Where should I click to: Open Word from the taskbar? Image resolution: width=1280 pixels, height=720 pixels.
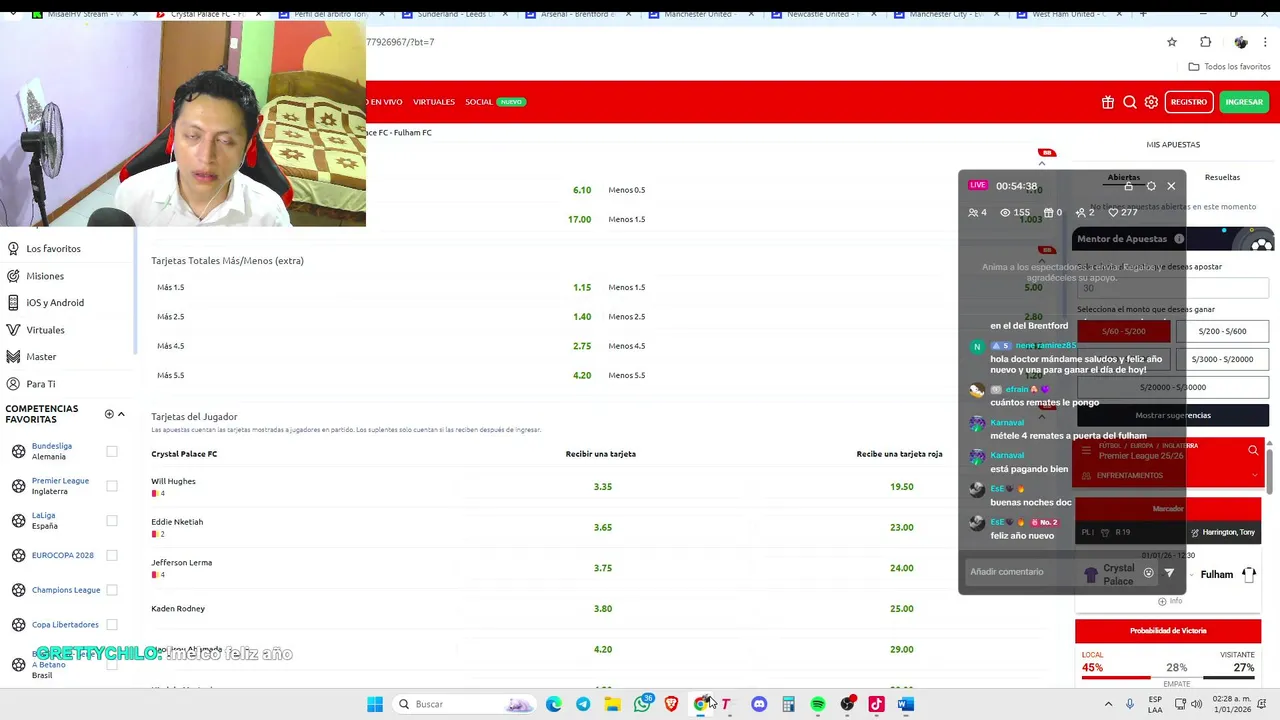click(x=905, y=704)
